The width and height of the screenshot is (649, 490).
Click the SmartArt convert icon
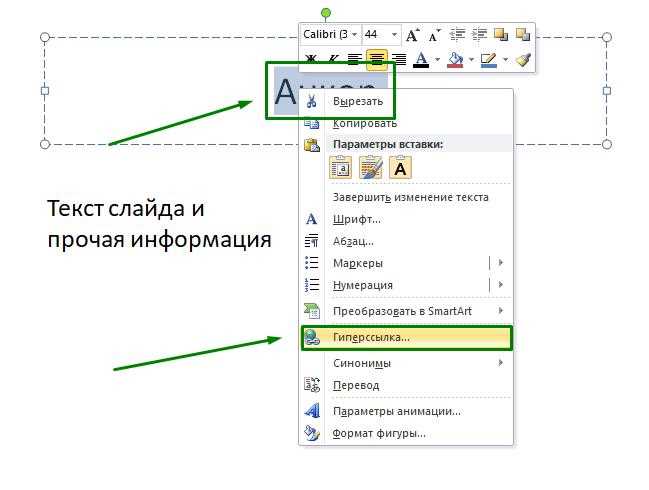tap(312, 311)
